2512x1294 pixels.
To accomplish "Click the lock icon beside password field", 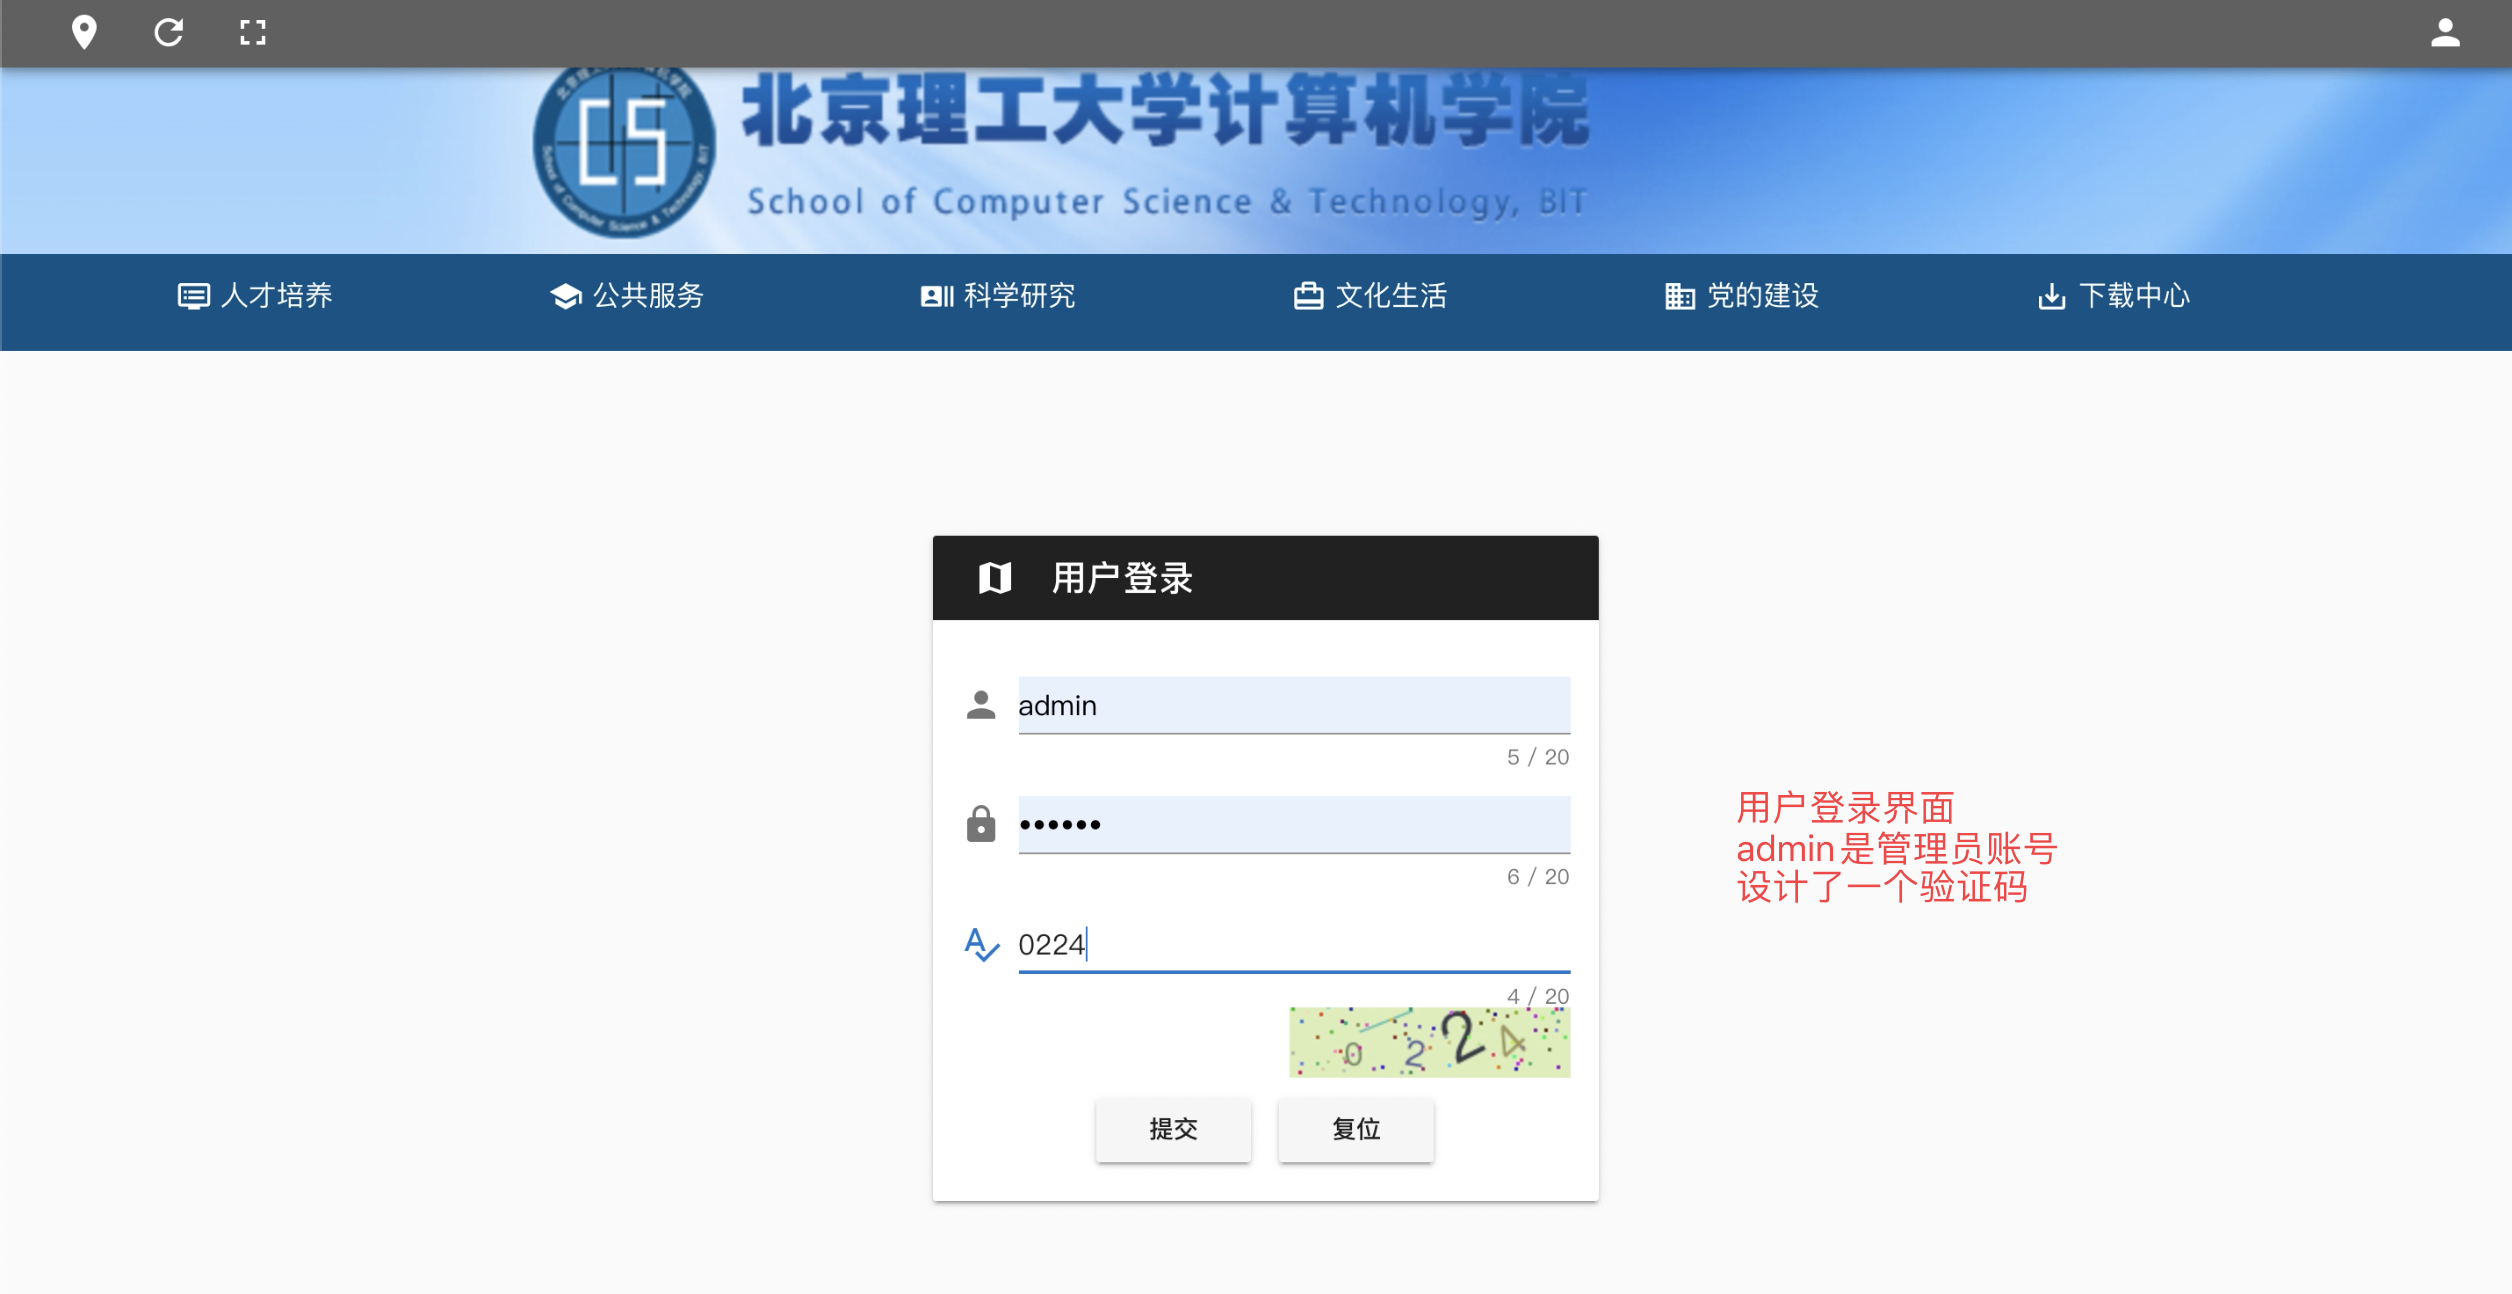I will pyautogui.click(x=981, y=825).
